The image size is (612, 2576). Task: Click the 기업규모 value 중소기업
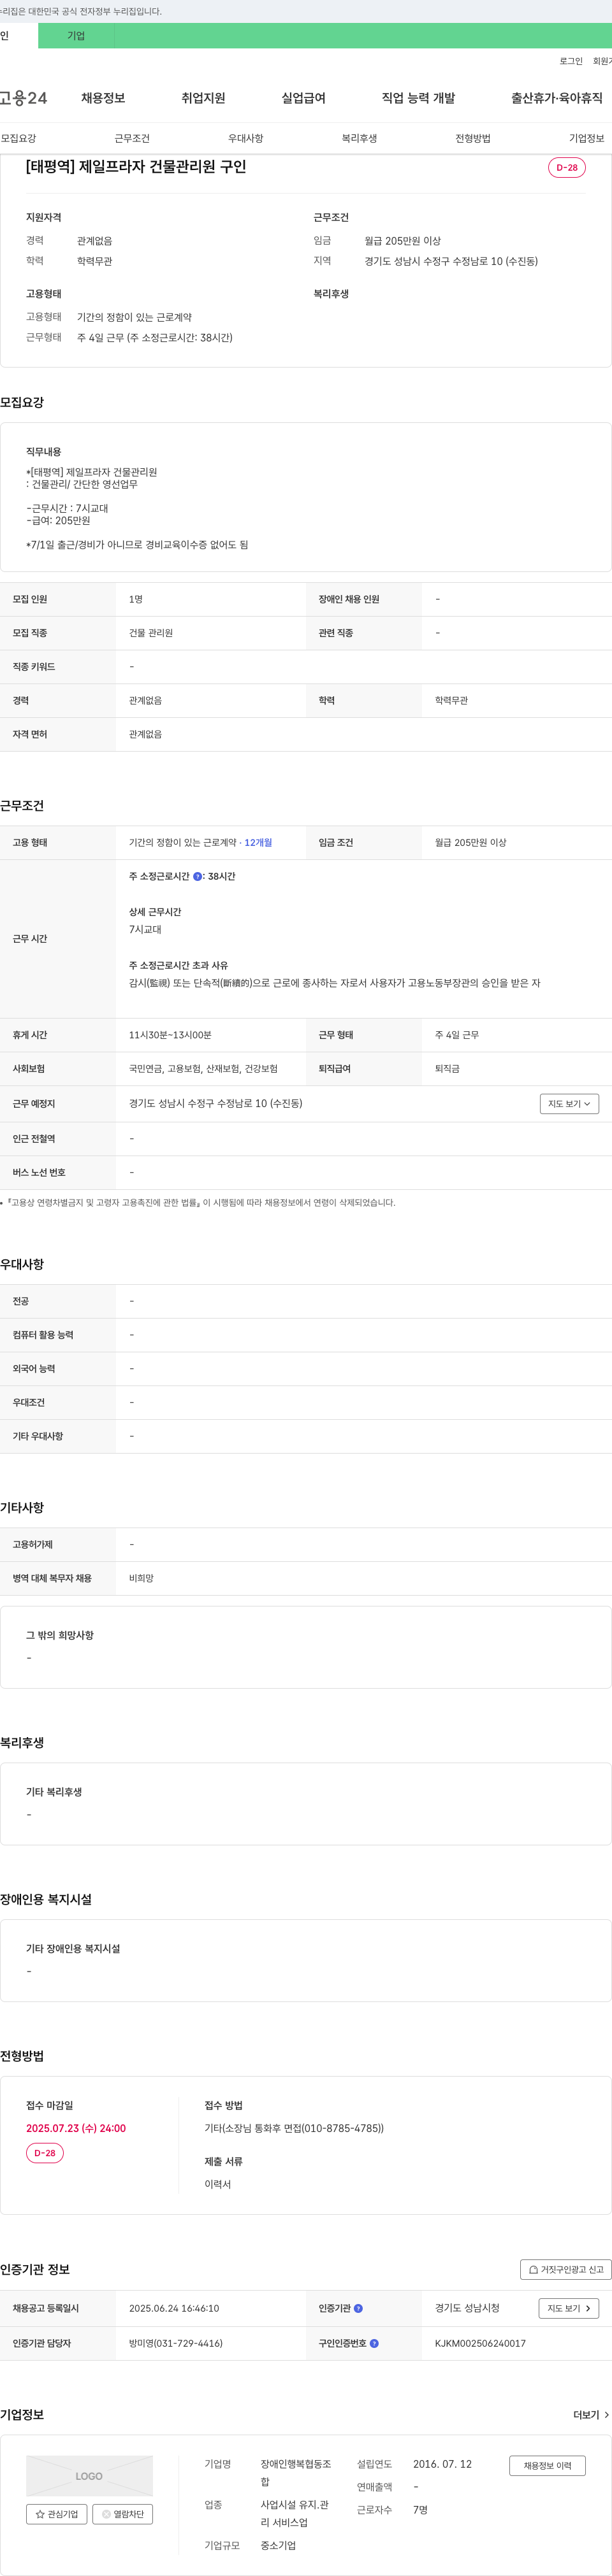tap(278, 2546)
